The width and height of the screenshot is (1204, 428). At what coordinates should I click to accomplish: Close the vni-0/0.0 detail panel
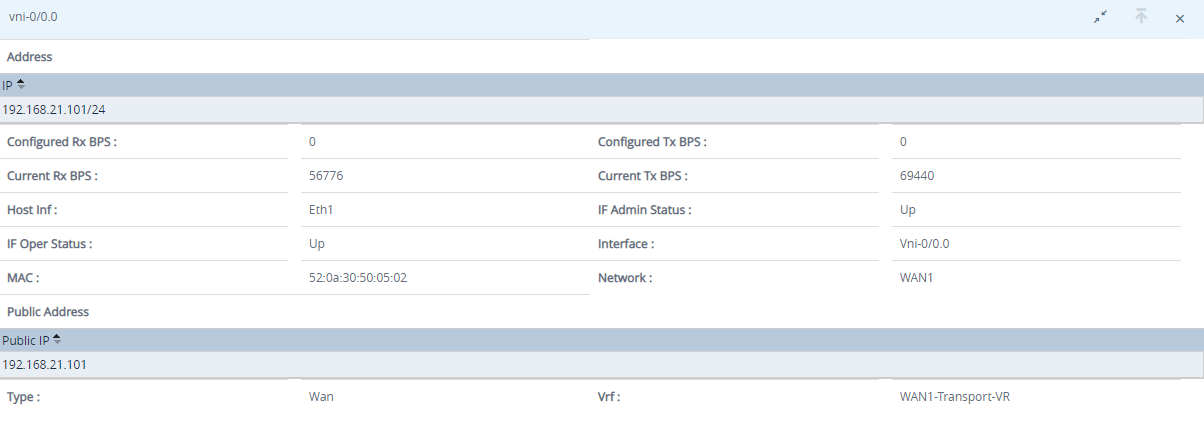tap(1180, 18)
